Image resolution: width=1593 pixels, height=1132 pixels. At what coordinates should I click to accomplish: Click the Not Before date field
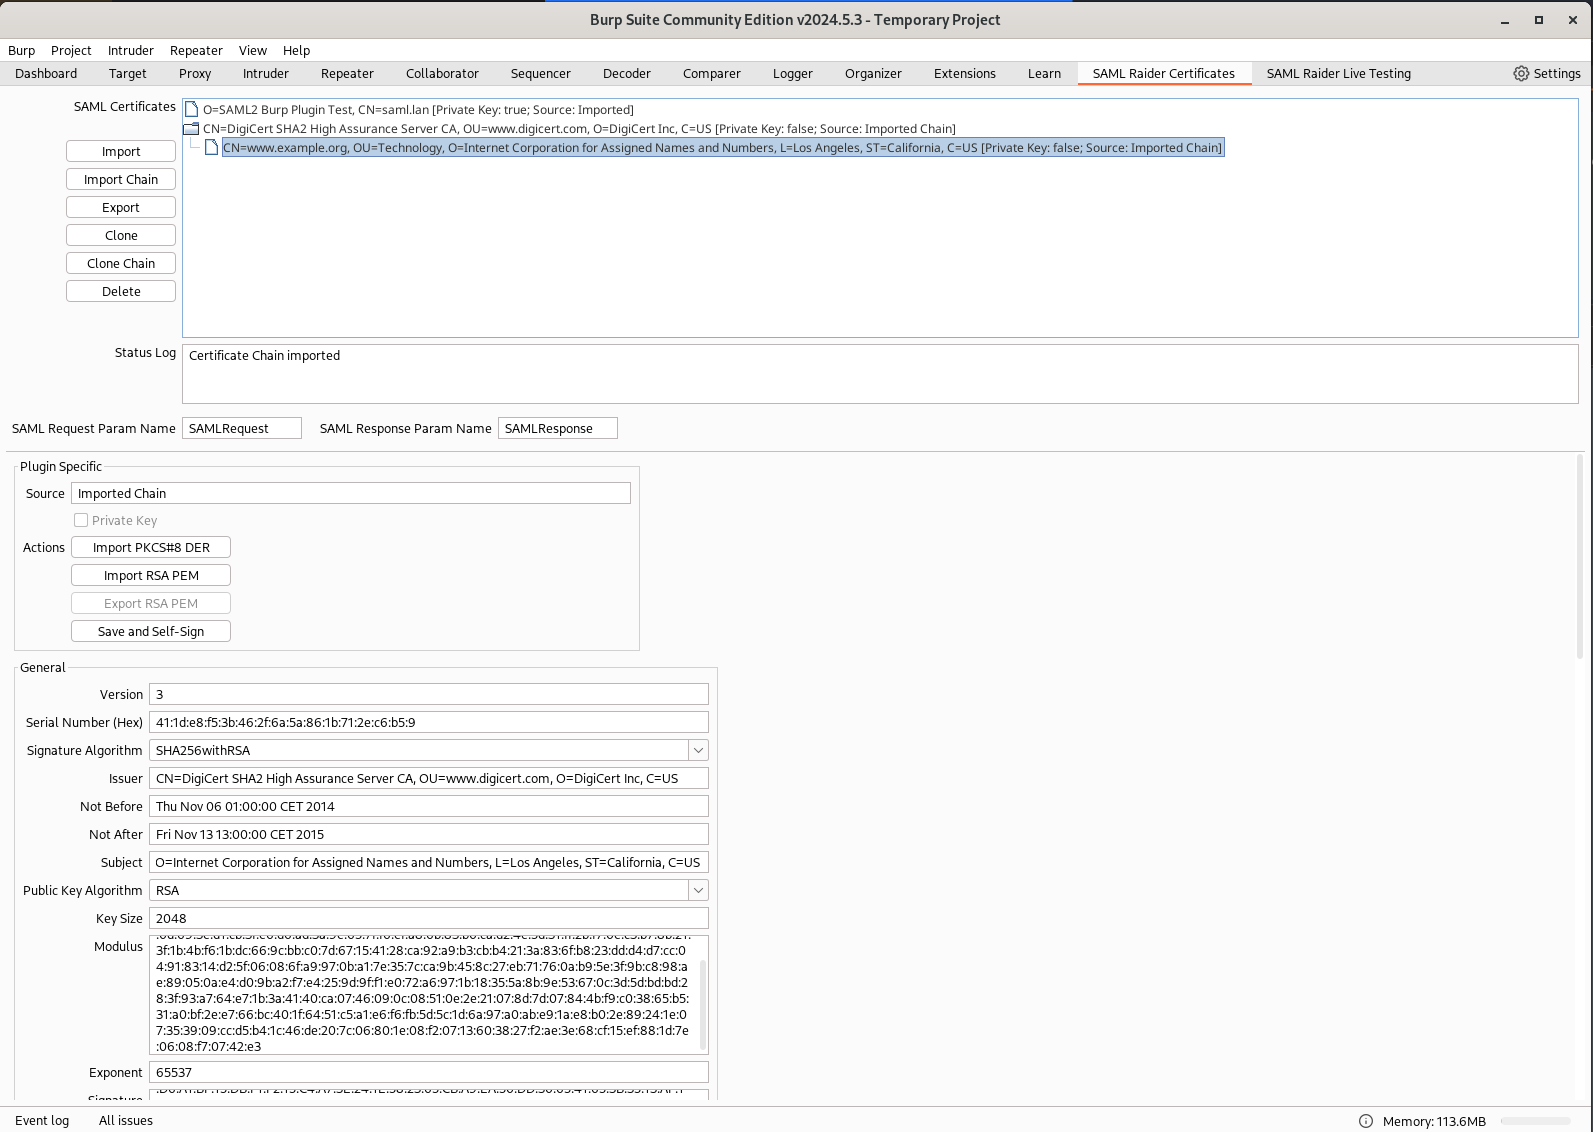tap(428, 806)
